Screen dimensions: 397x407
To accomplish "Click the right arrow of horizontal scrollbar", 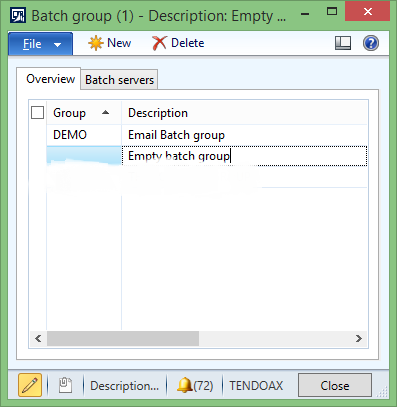I will click(x=359, y=339).
